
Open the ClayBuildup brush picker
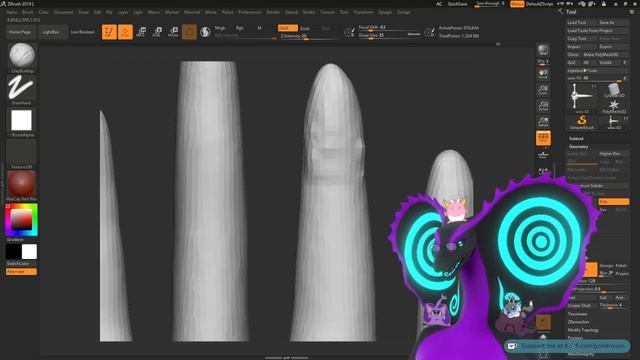(x=22, y=58)
